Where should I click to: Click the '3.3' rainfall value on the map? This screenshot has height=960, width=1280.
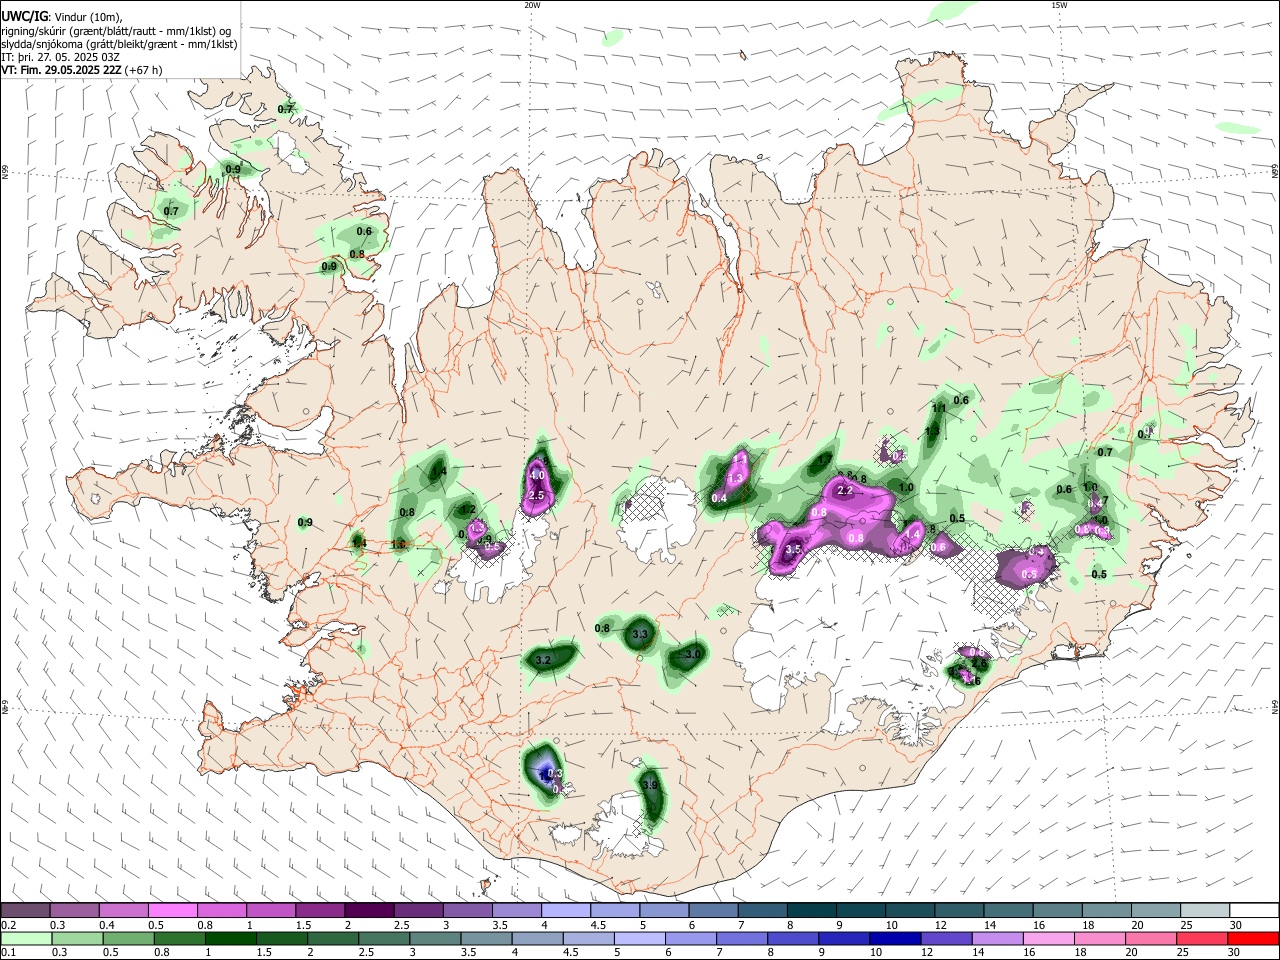(641, 634)
